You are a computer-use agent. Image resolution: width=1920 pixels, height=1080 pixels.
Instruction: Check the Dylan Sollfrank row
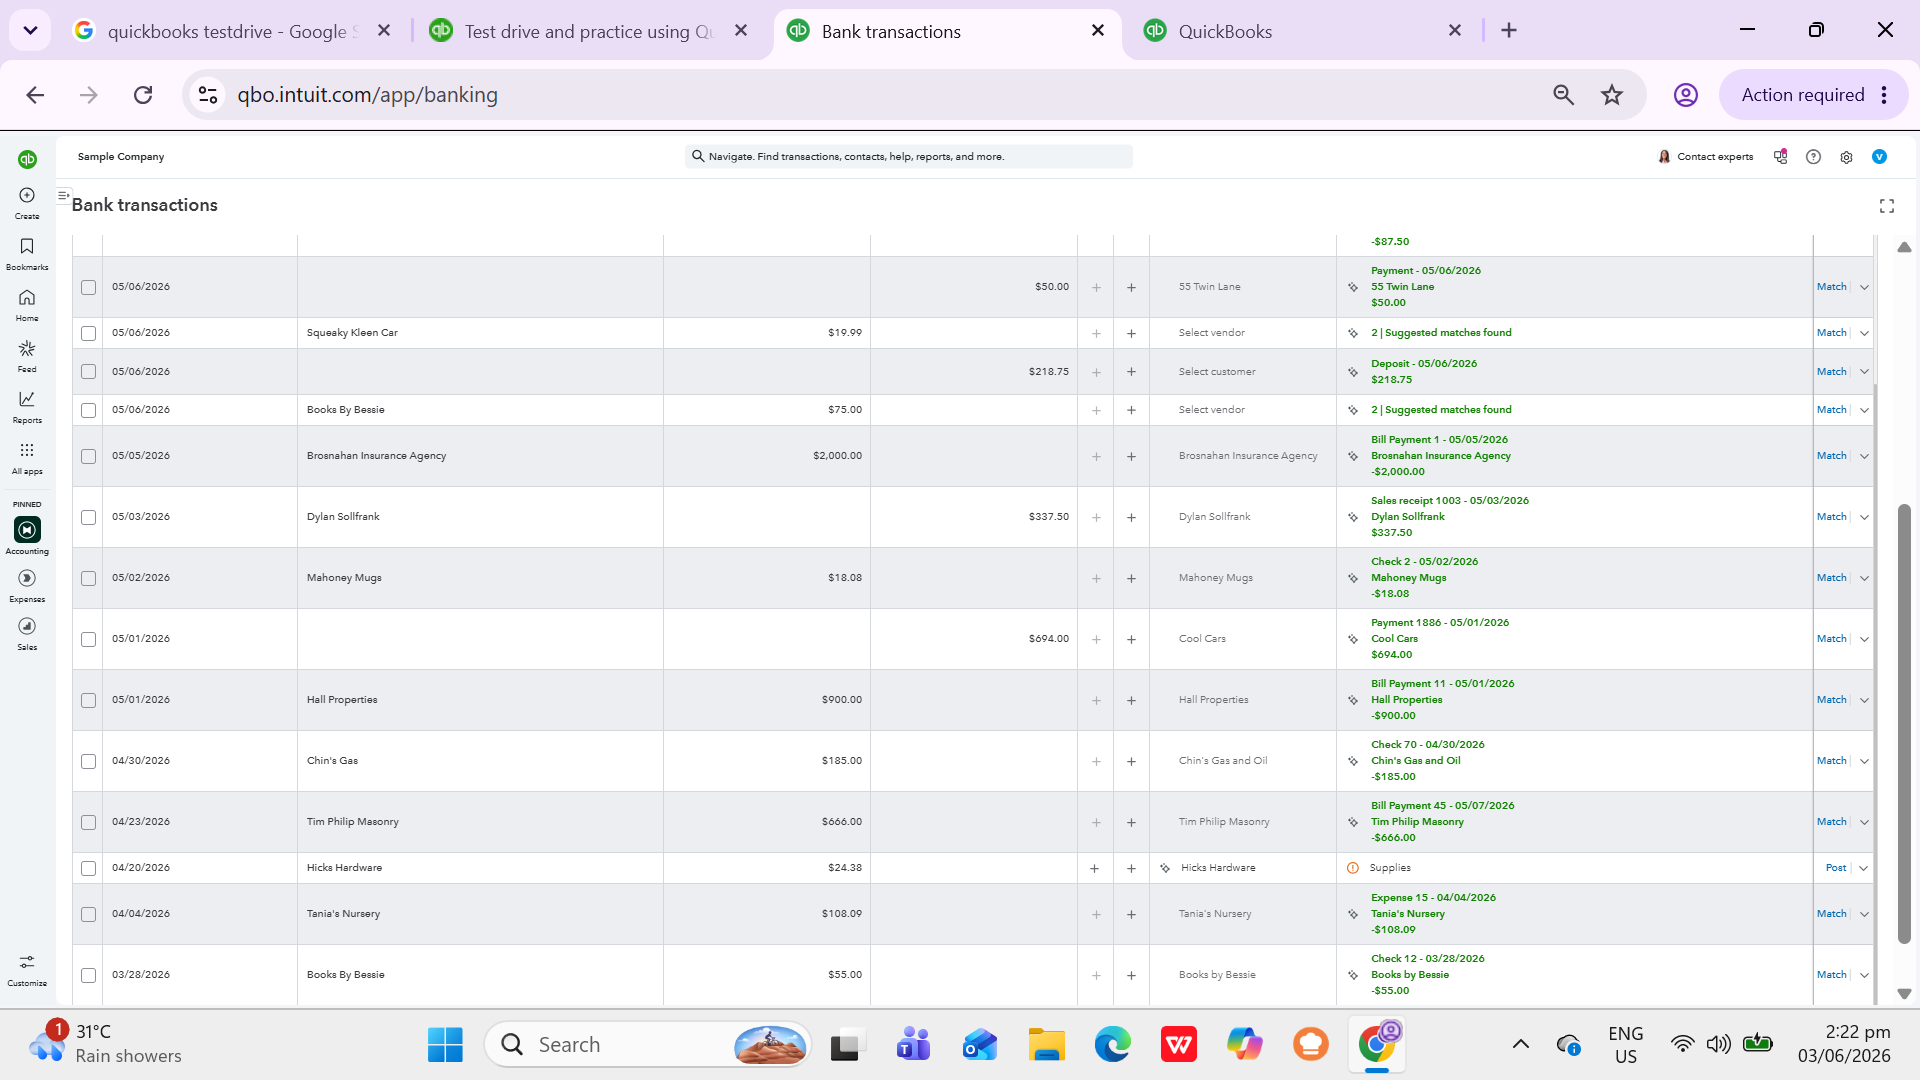[89, 517]
